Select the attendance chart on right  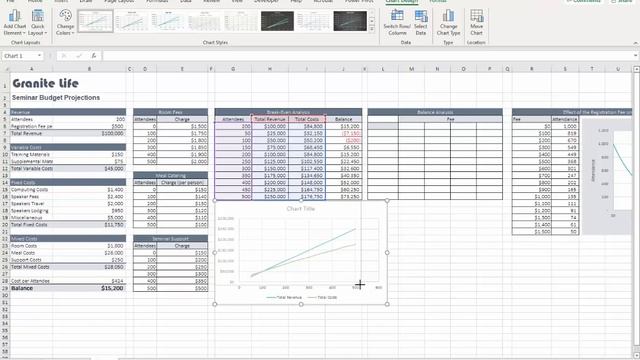[x=607, y=176]
